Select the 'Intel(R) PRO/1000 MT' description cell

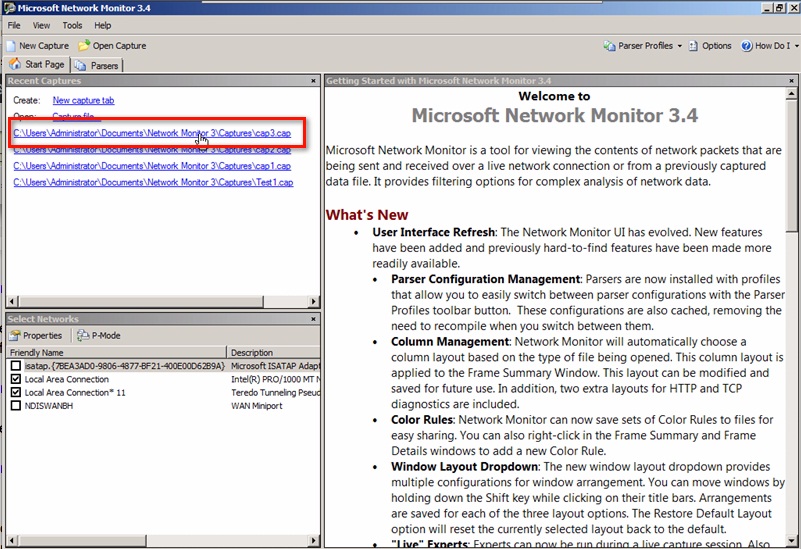coord(275,379)
